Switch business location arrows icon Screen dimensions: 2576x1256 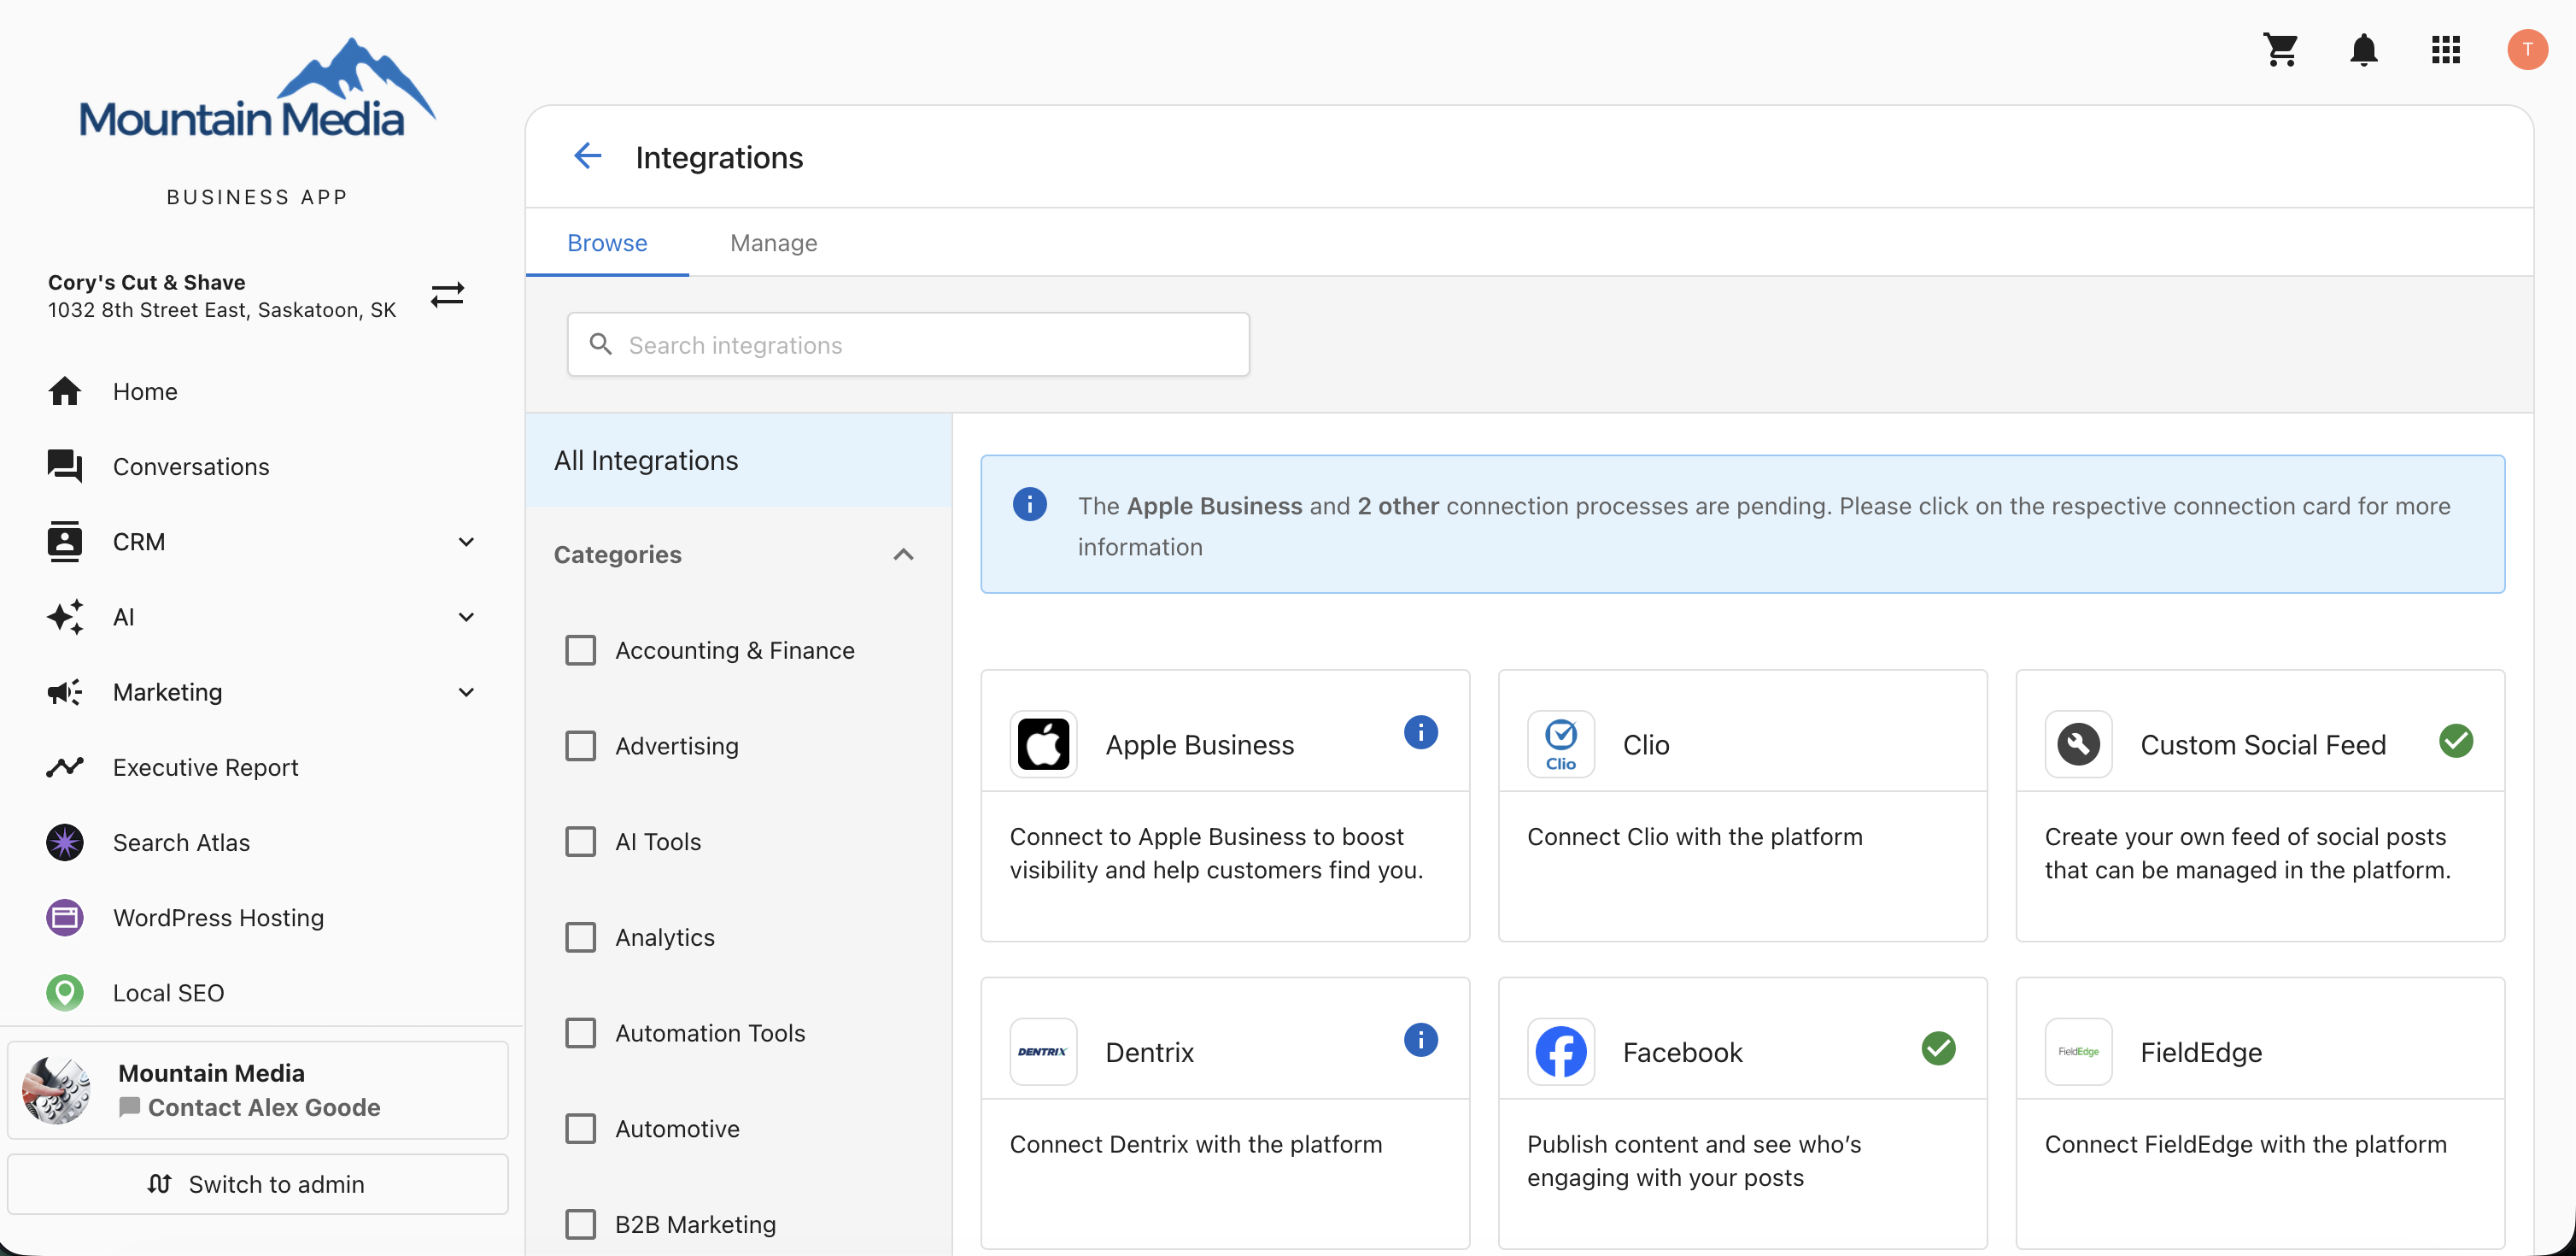point(447,295)
